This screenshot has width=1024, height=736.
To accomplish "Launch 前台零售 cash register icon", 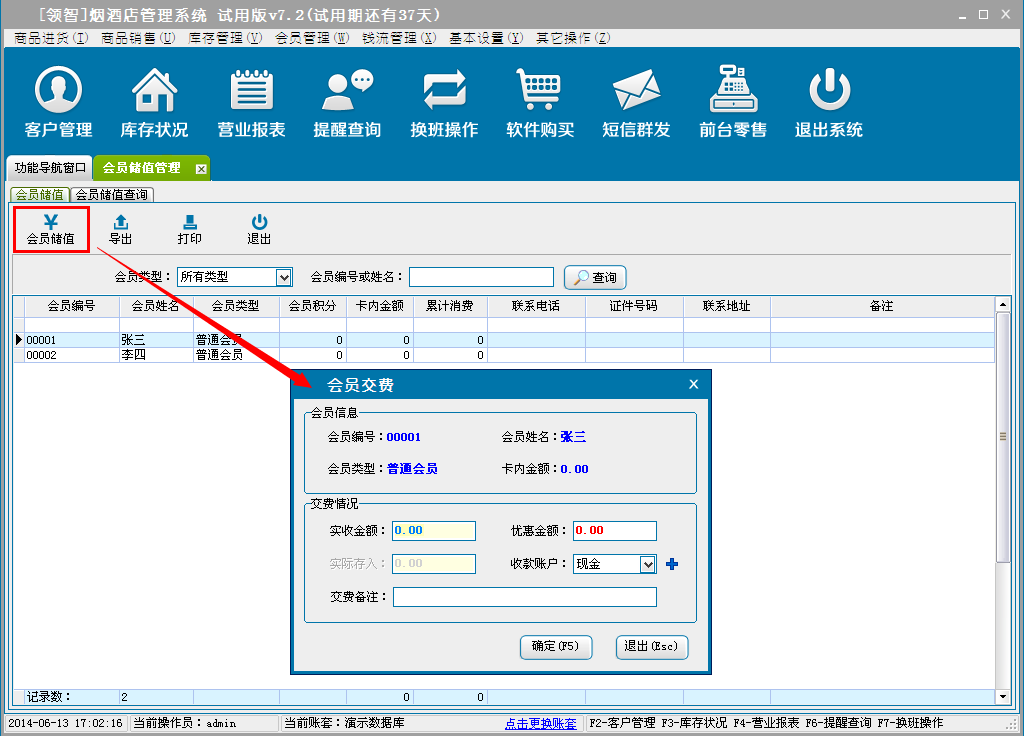I will click(x=733, y=102).
